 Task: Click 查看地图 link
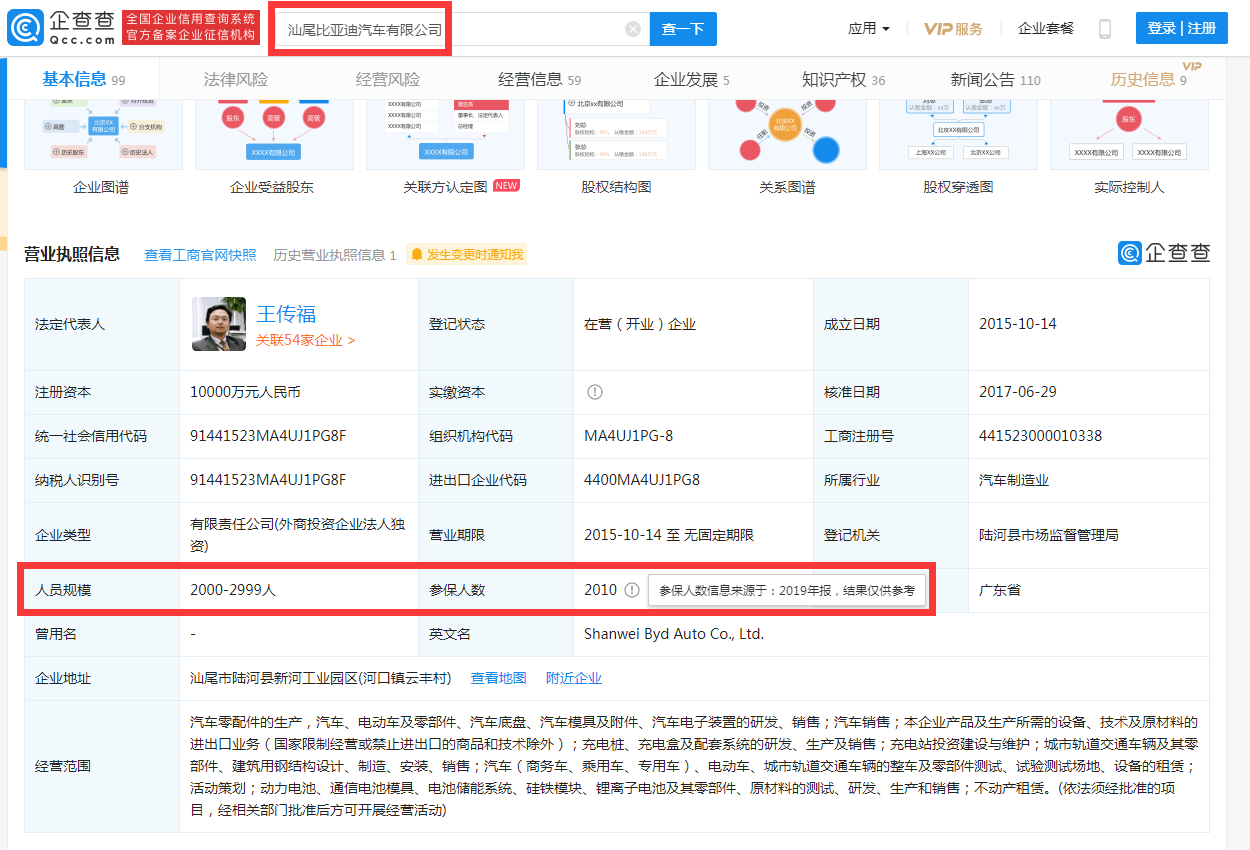coord(498,678)
